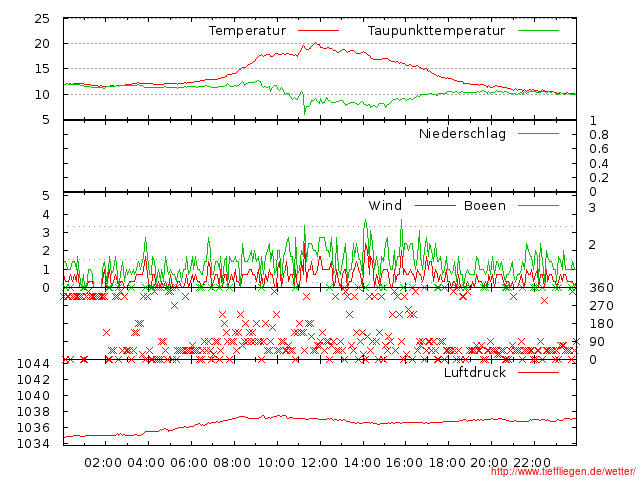Click the 20:00 time axis label
640x480 pixels.
(489, 463)
